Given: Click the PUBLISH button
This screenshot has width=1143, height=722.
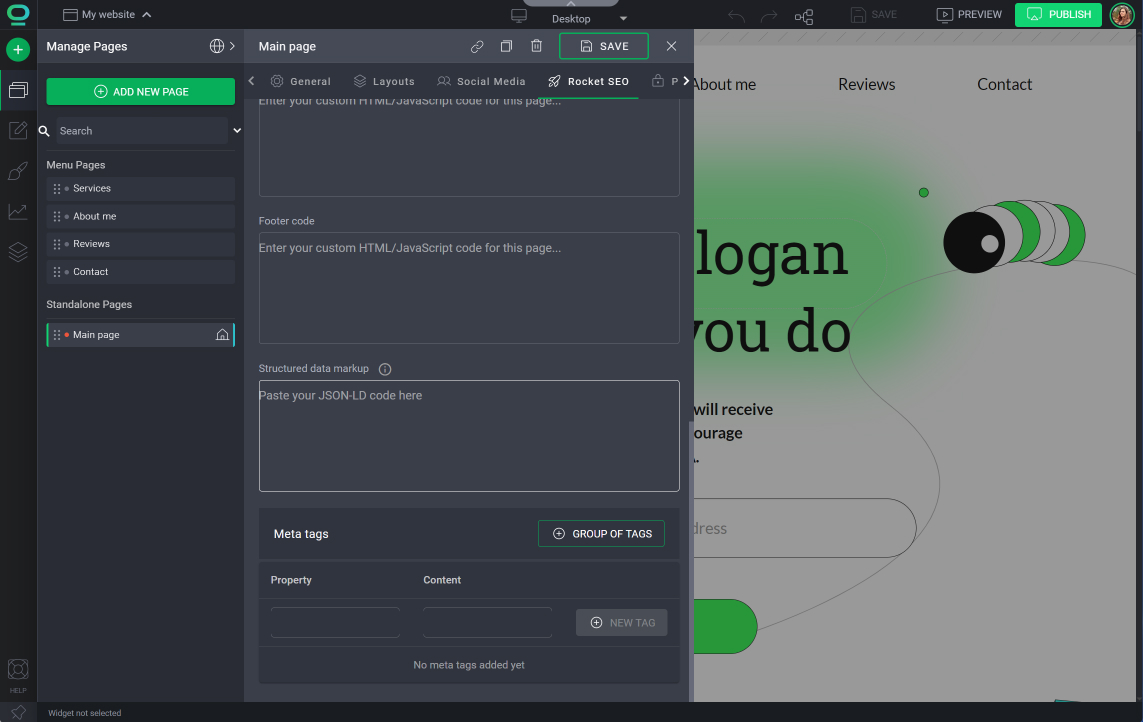Looking at the screenshot, I should 1058,15.
